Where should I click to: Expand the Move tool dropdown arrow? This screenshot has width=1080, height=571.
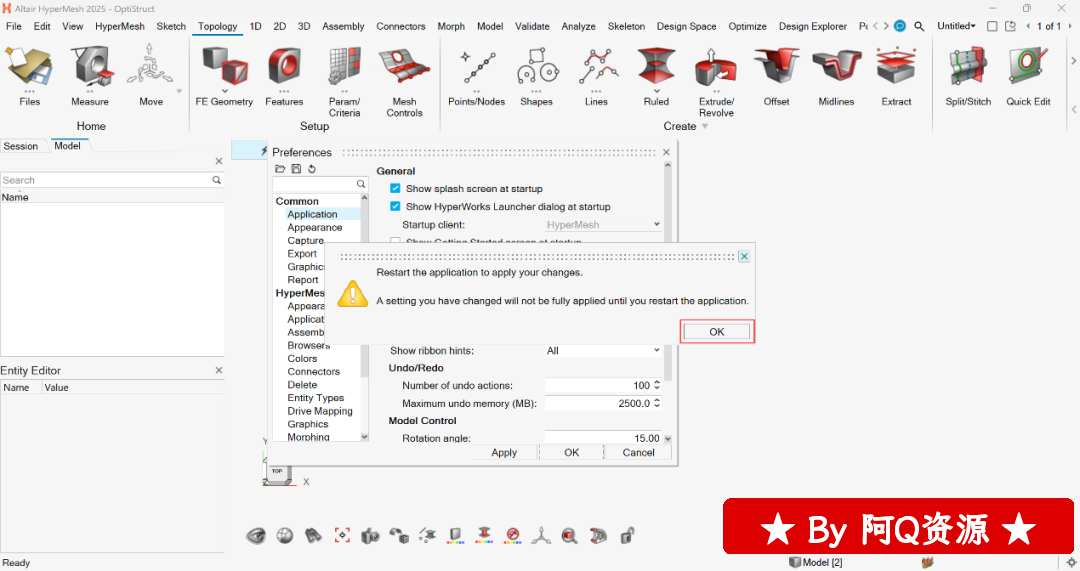point(179,91)
